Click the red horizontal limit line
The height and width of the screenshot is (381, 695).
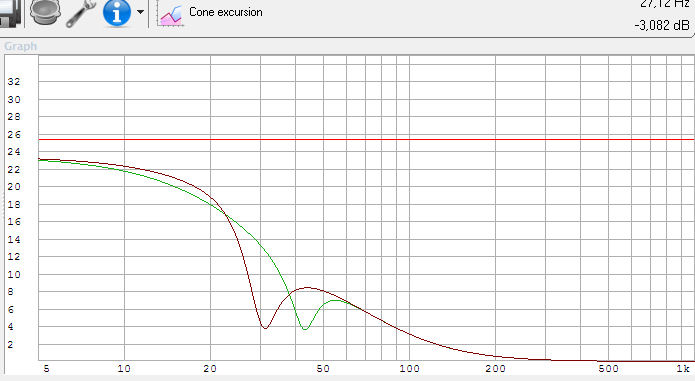point(366,140)
